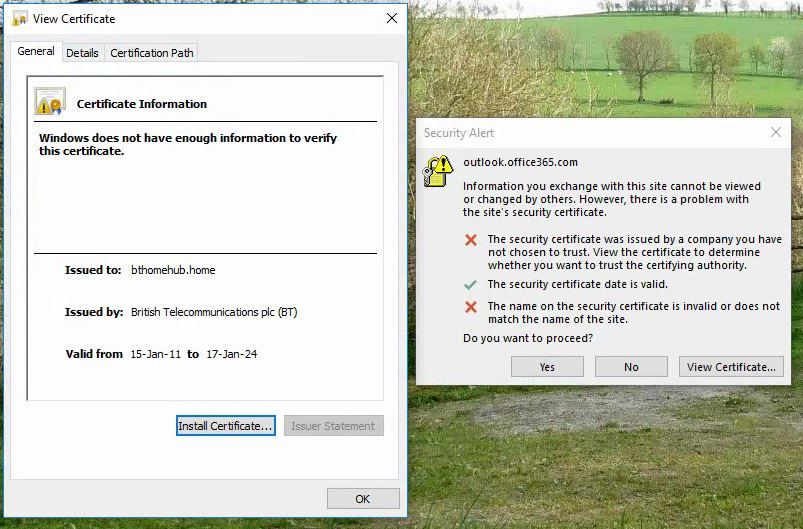Screen dimensions: 803x529
Task: Click the 17-Jan-24 expiry date
Action: tap(231, 354)
